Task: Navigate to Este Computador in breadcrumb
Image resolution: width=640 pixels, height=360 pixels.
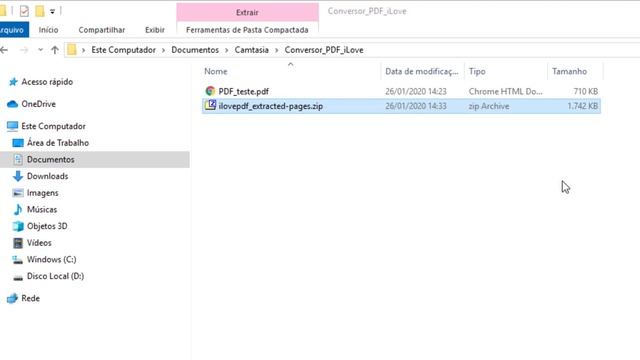Action: 123,50
